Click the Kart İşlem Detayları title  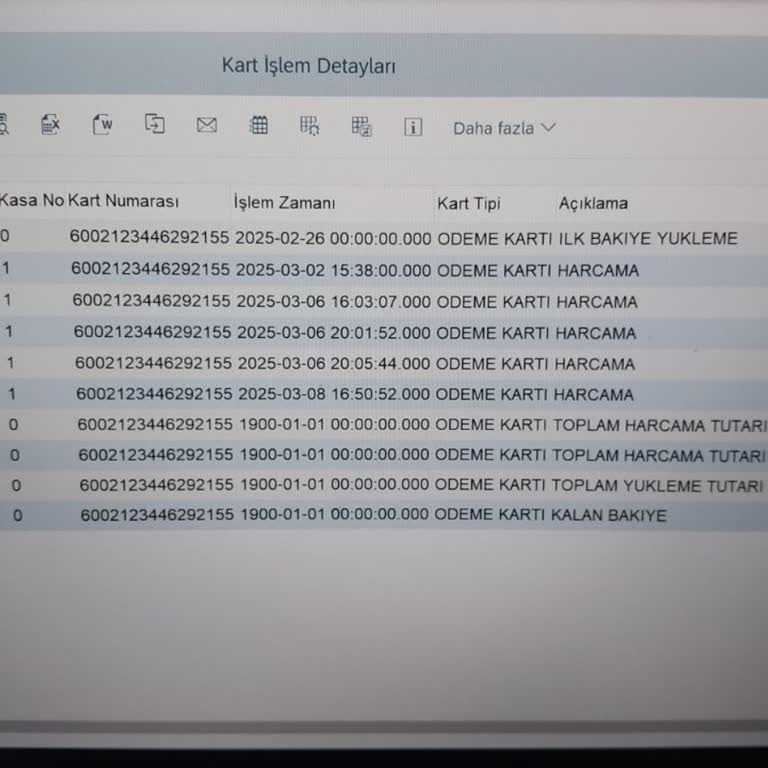[309, 66]
